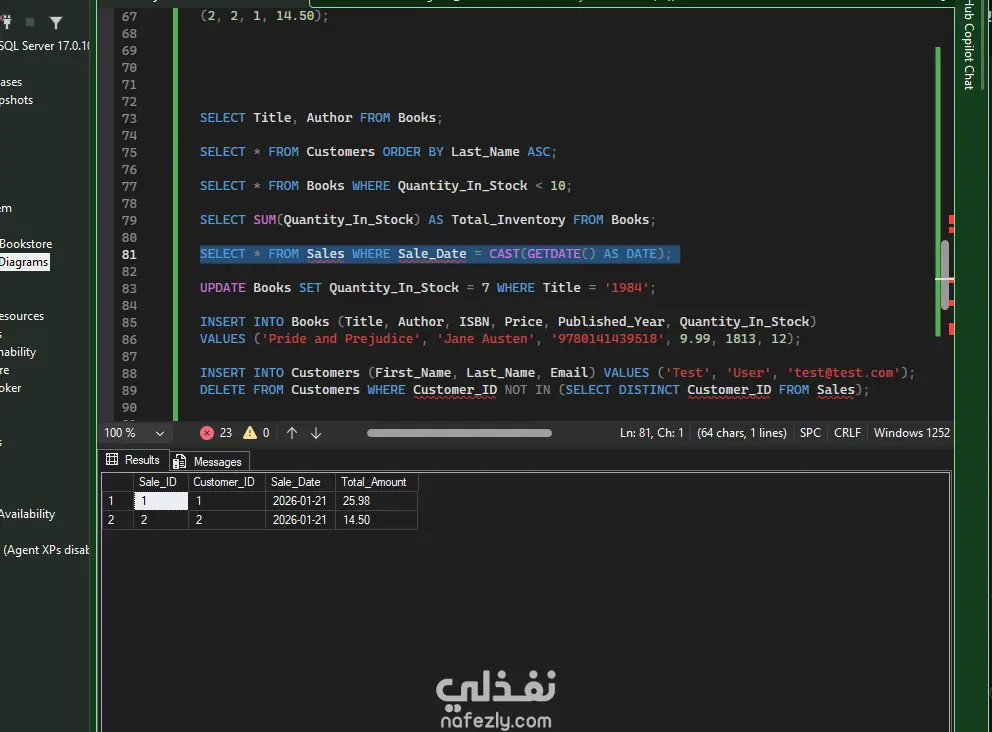
Task: Select result row header number 1
Action: (x=117, y=501)
